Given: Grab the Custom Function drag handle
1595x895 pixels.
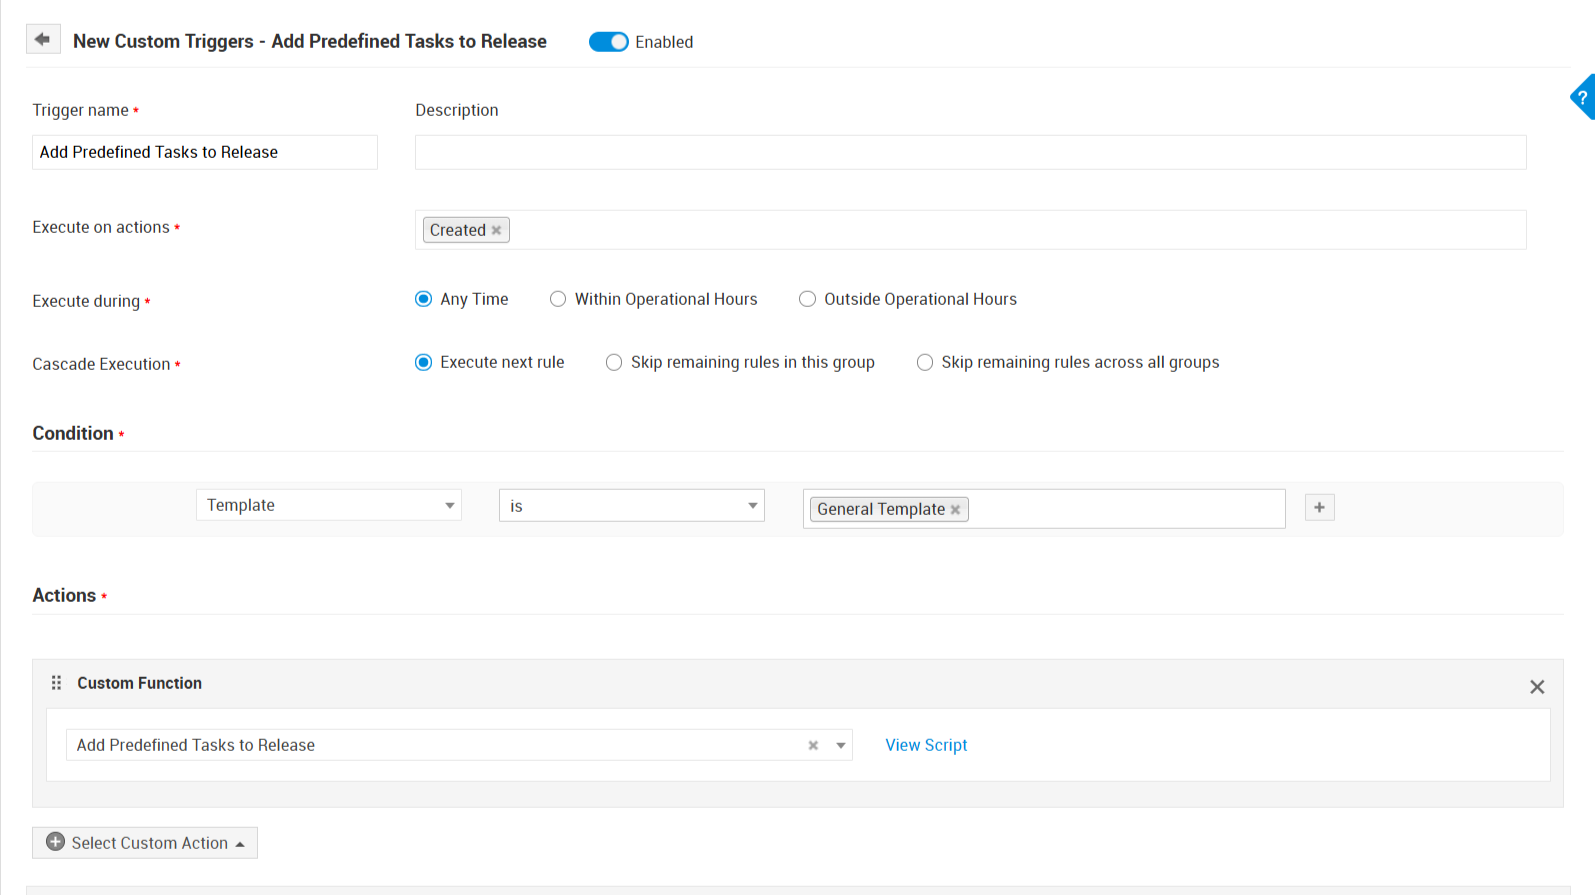Looking at the screenshot, I should coord(56,683).
